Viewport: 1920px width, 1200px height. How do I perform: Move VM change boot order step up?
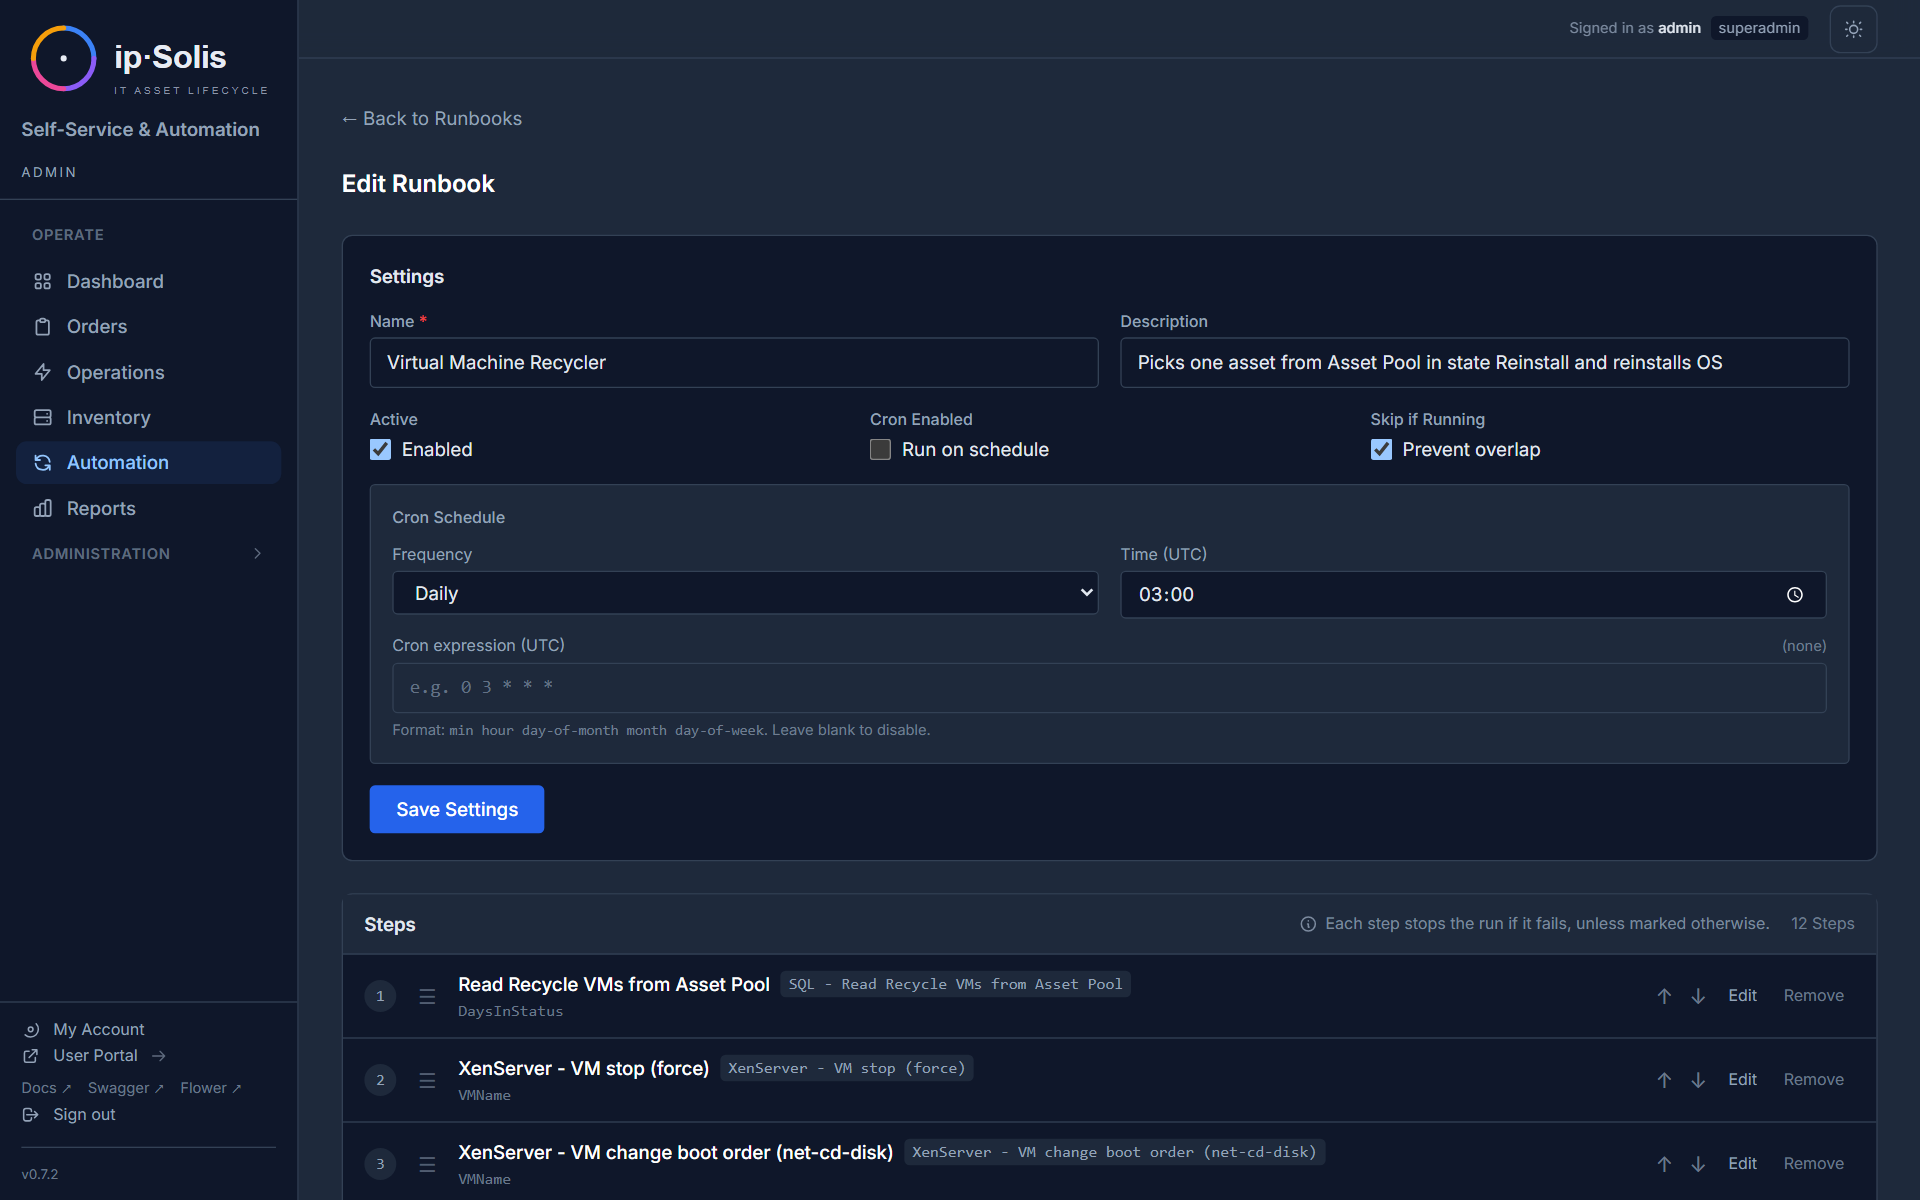coord(1664,1164)
